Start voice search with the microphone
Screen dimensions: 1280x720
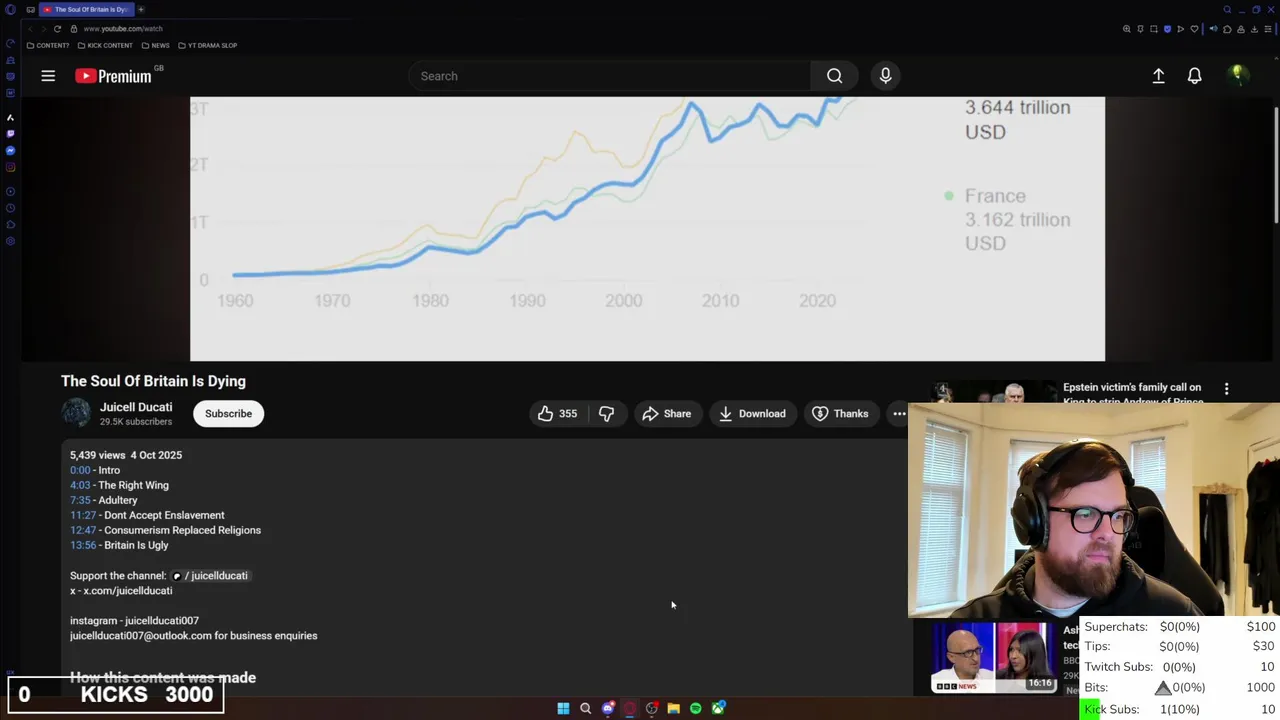(885, 76)
